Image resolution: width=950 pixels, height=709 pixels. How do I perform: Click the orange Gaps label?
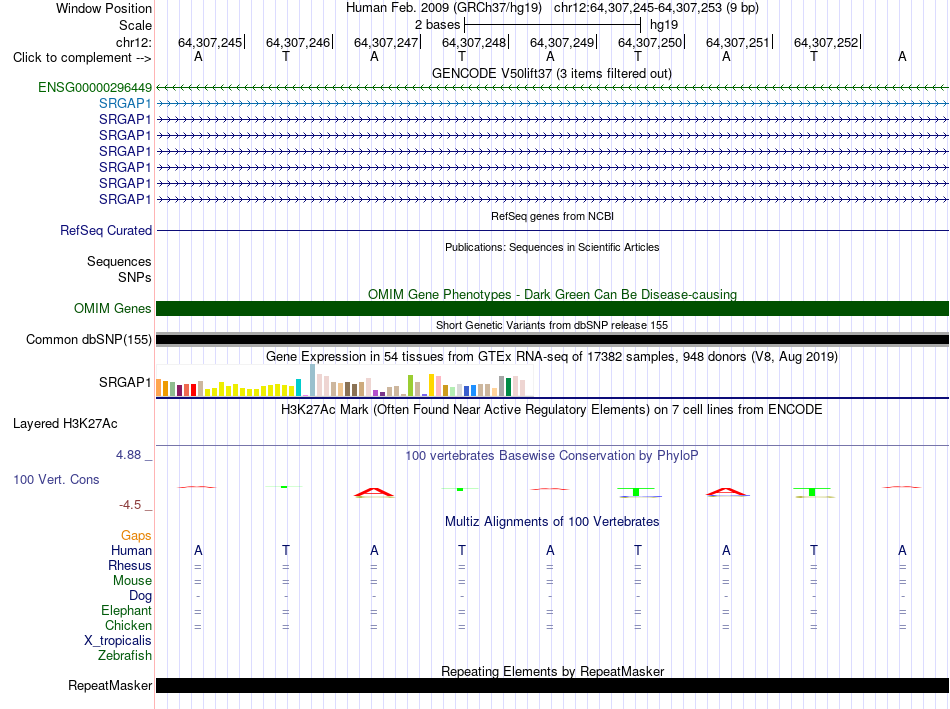(136, 535)
